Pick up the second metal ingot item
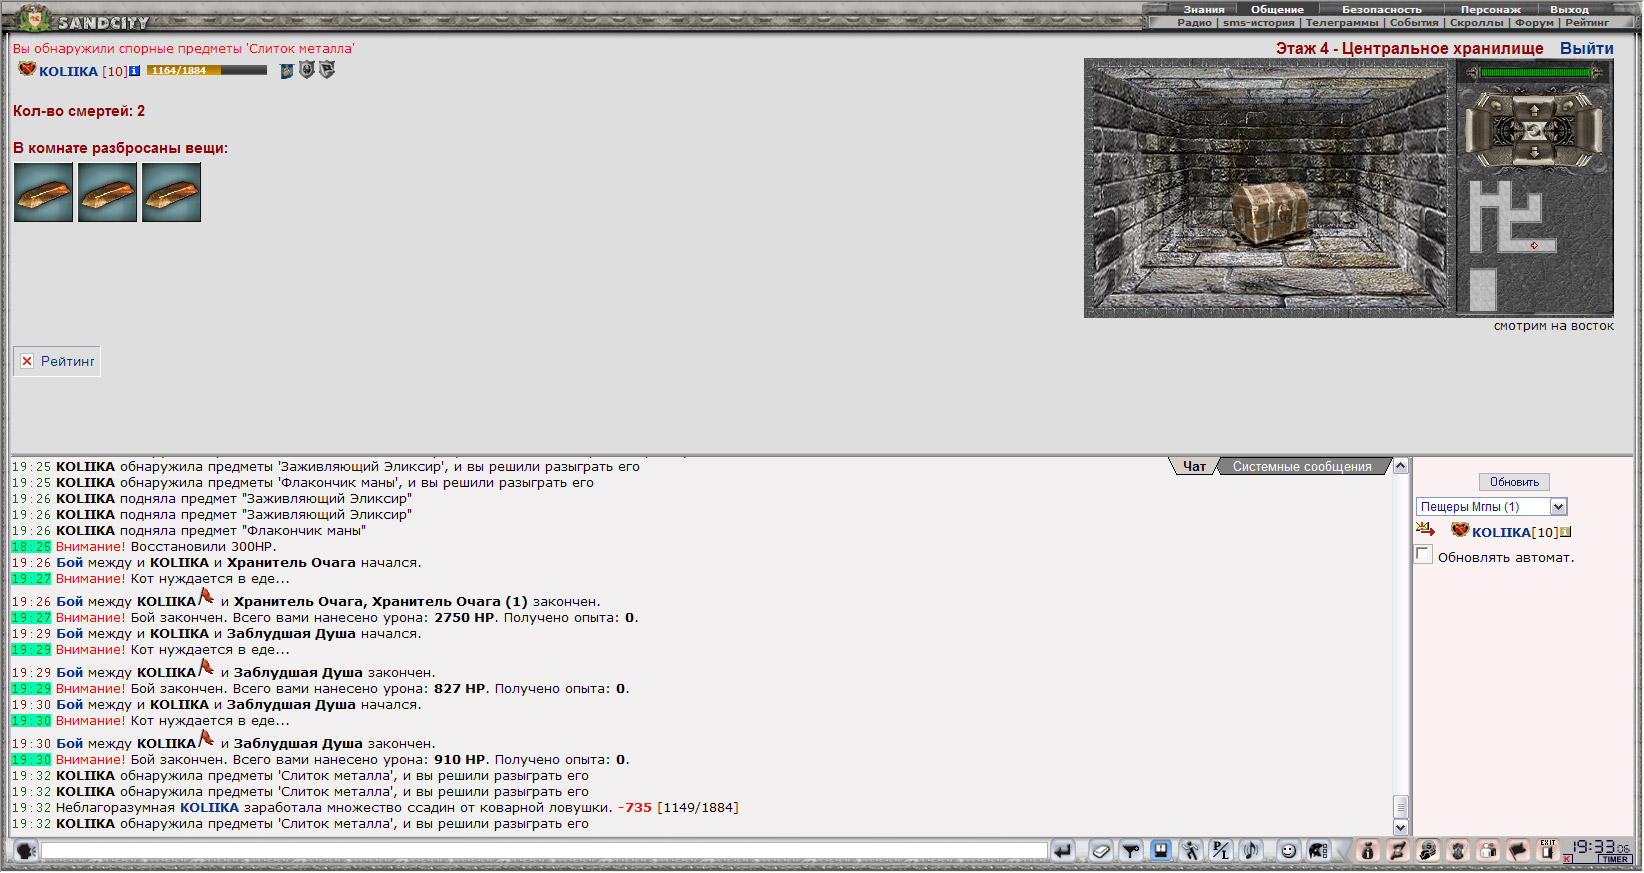Image resolution: width=1644 pixels, height=873 pixels. pos(107,192)
